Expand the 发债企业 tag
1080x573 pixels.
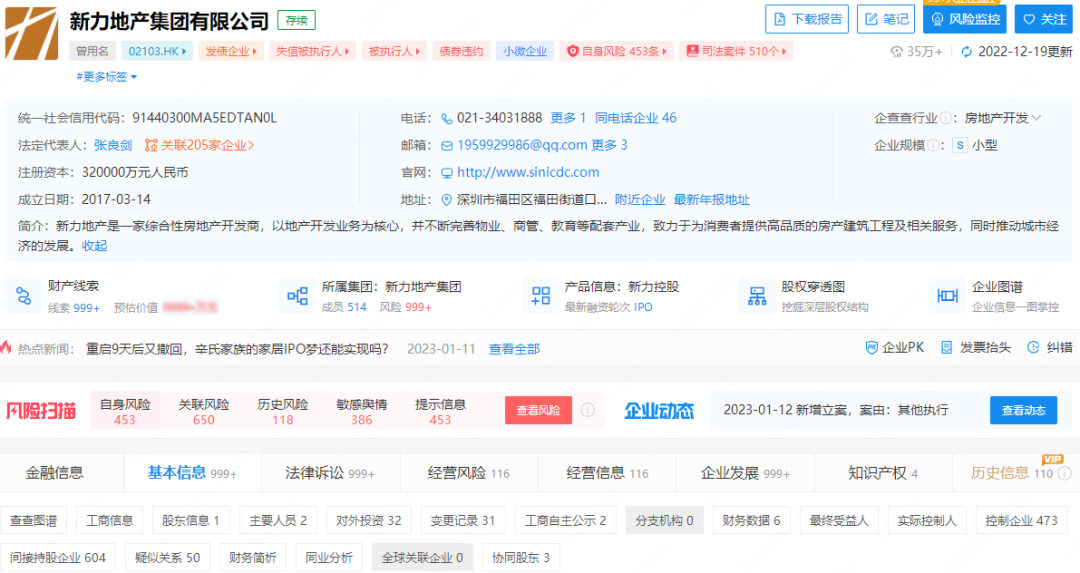point(231,51)
